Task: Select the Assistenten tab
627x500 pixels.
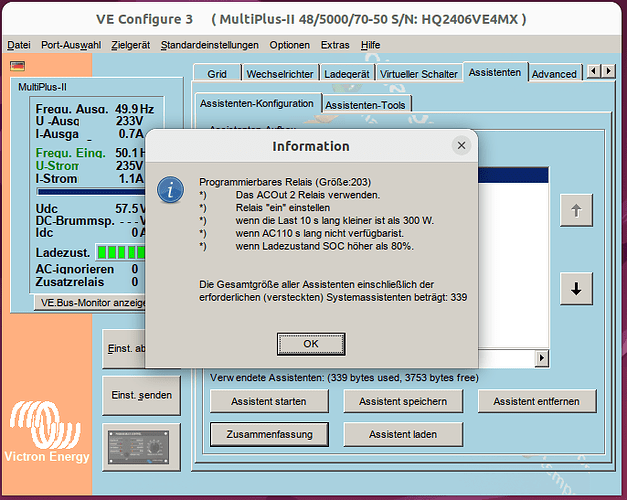Action: coord(495,72)
